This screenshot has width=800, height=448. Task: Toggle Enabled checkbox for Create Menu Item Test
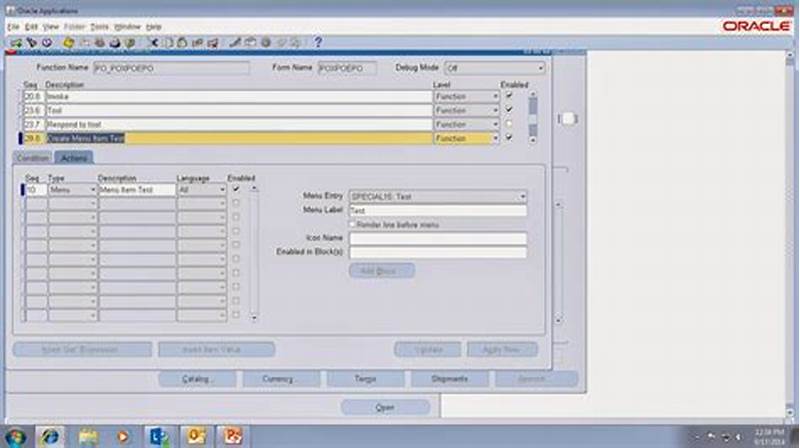tap(509, 137)
